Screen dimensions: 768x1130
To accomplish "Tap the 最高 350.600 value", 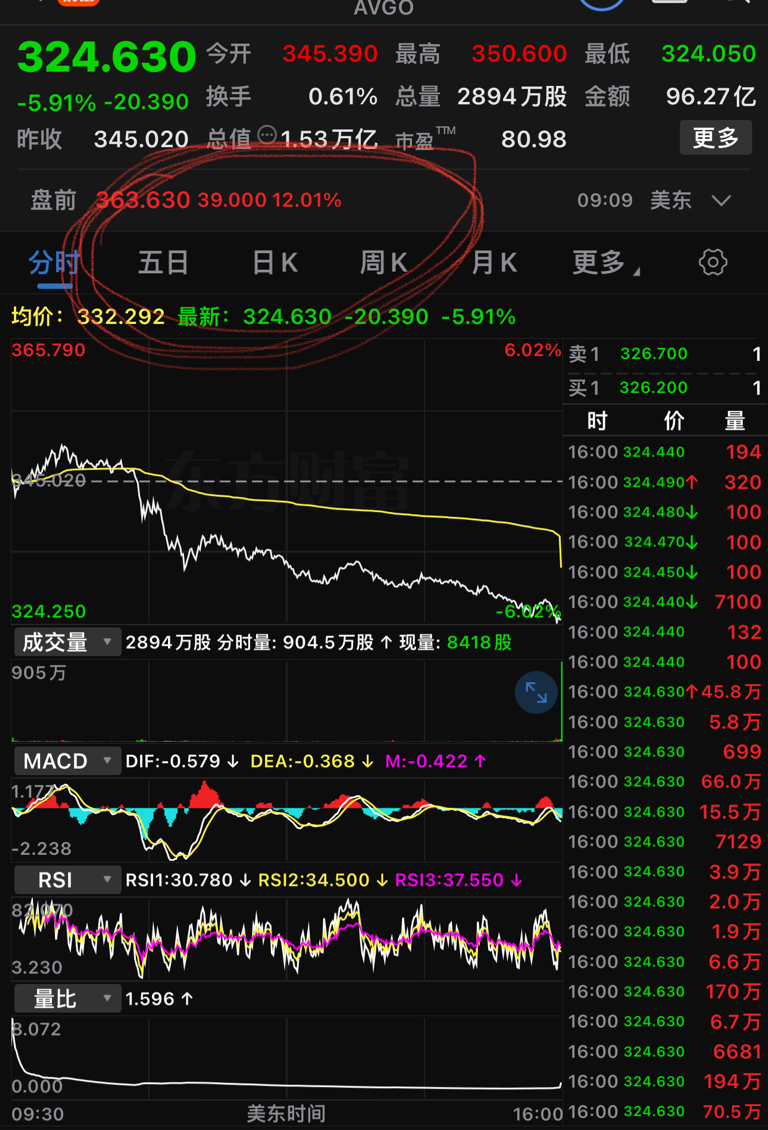I will [x=519, y=53].
